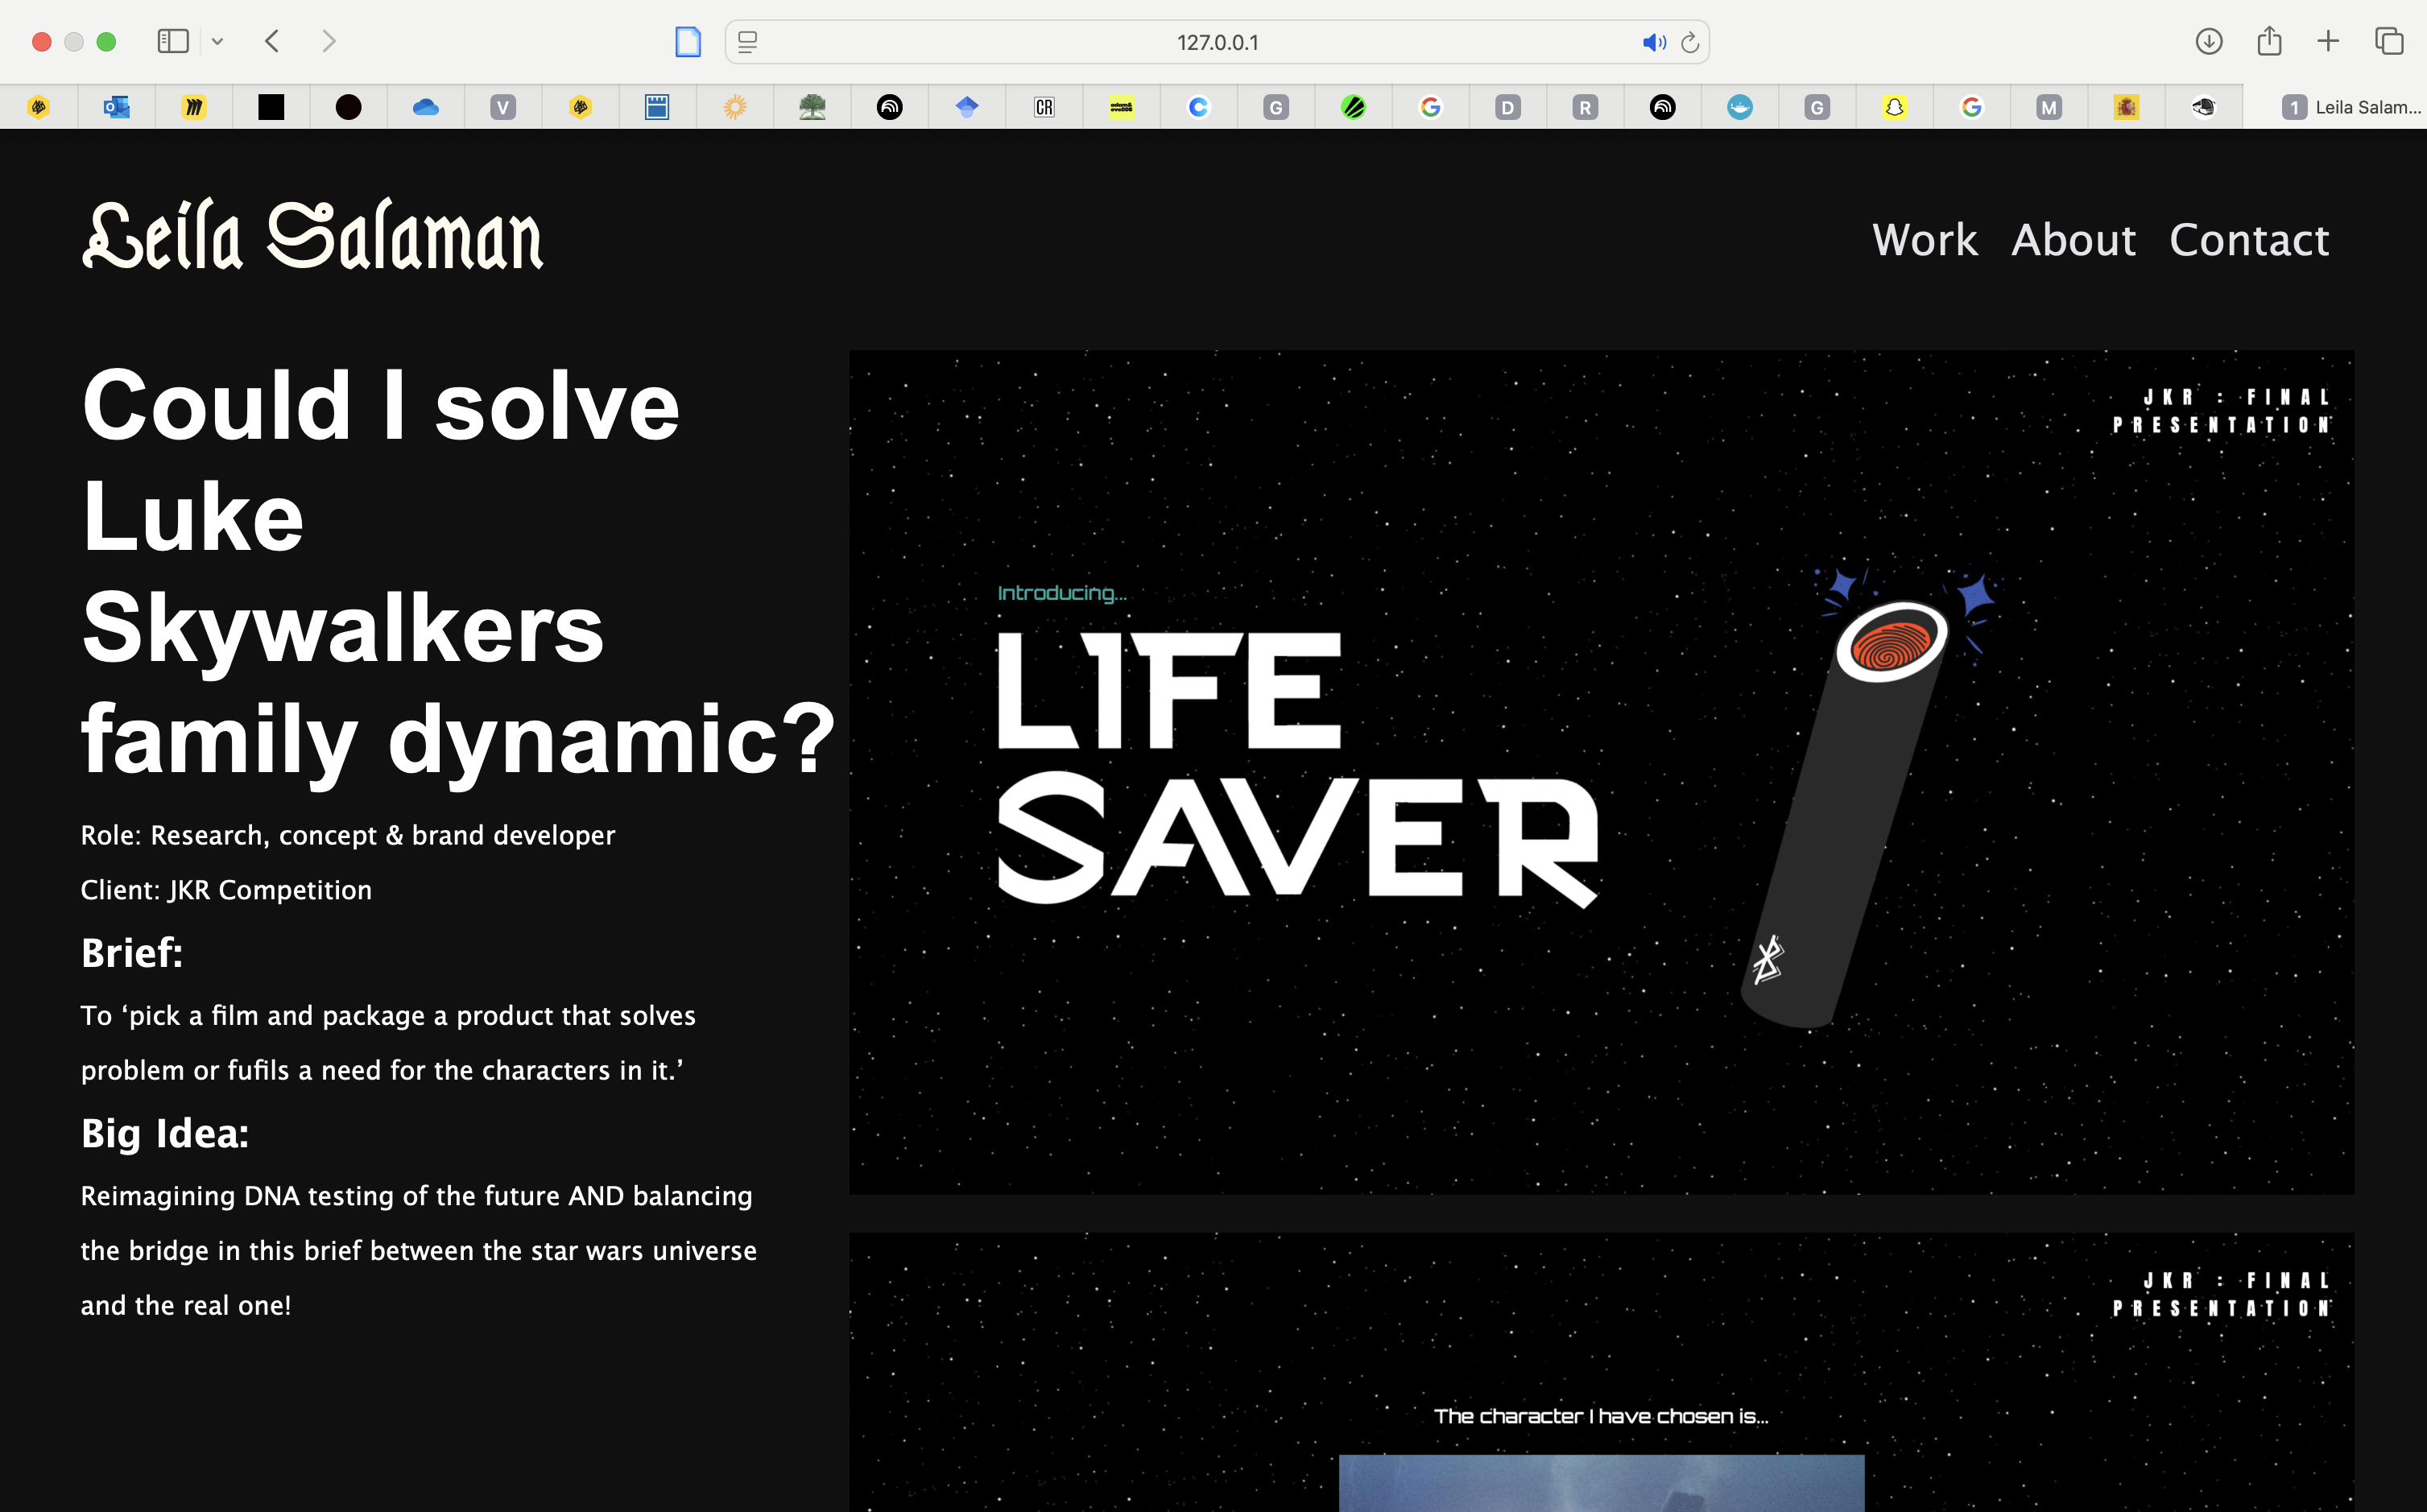Switch to the black square favicon tab

point(271,107)
